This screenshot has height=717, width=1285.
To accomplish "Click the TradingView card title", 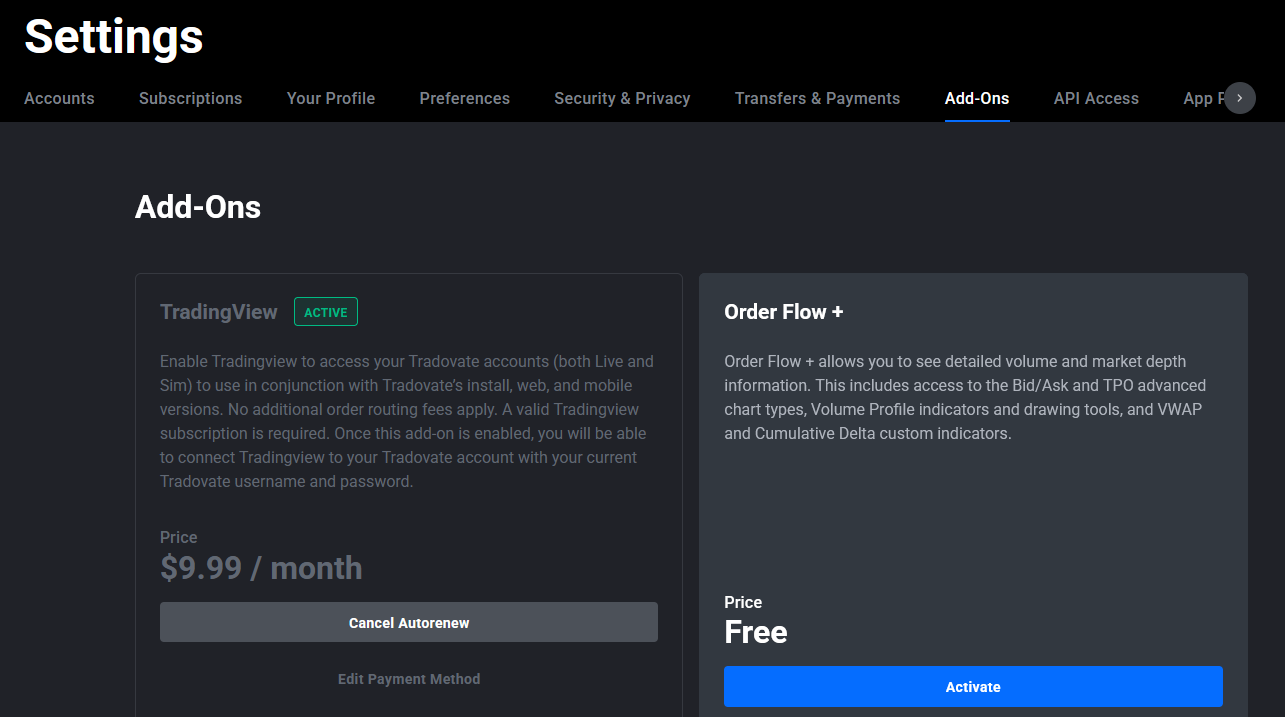I will point(219,312).
